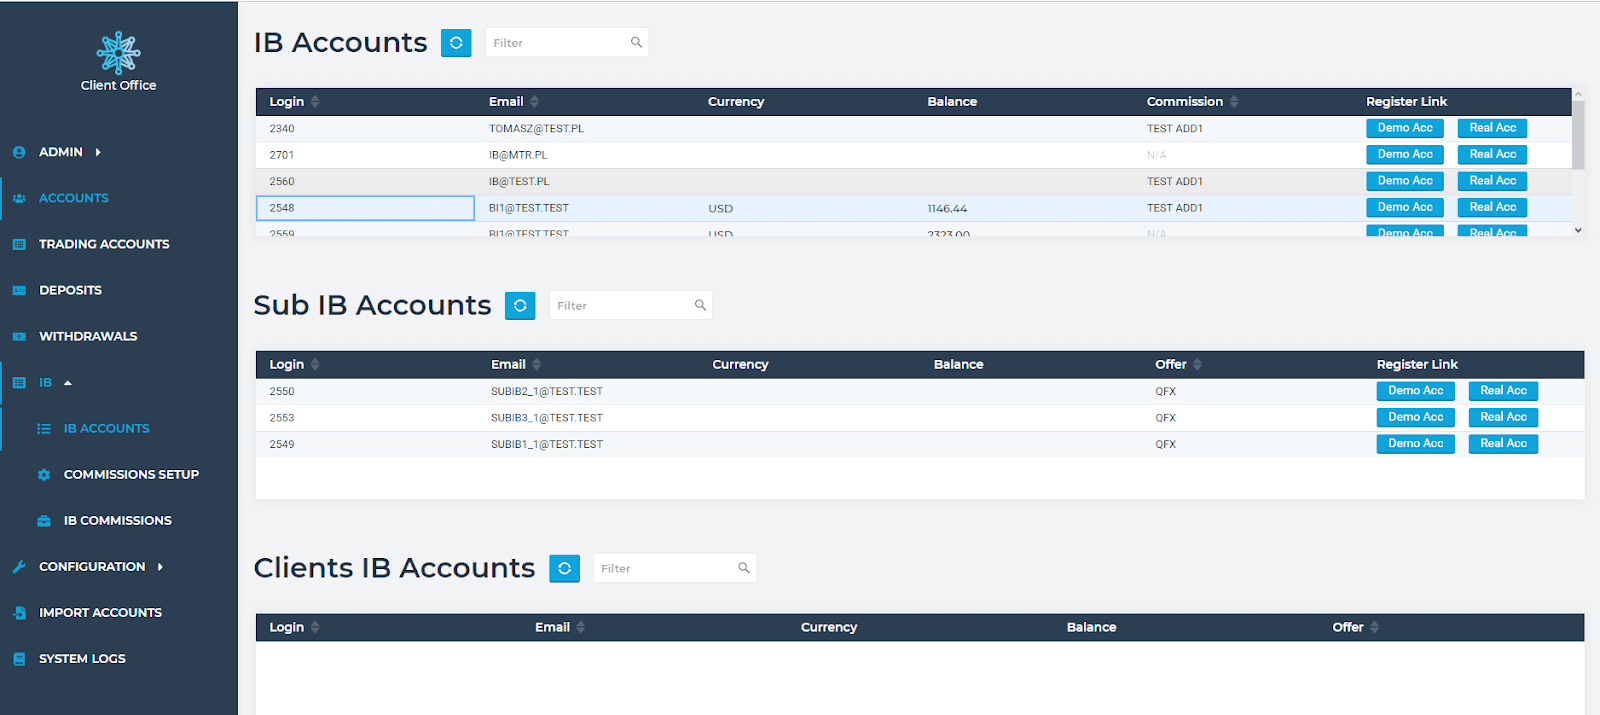Sort IB Accounts by Commission column
Image resolution: width=1600 pixels, height=715 pixels.
1234,102
